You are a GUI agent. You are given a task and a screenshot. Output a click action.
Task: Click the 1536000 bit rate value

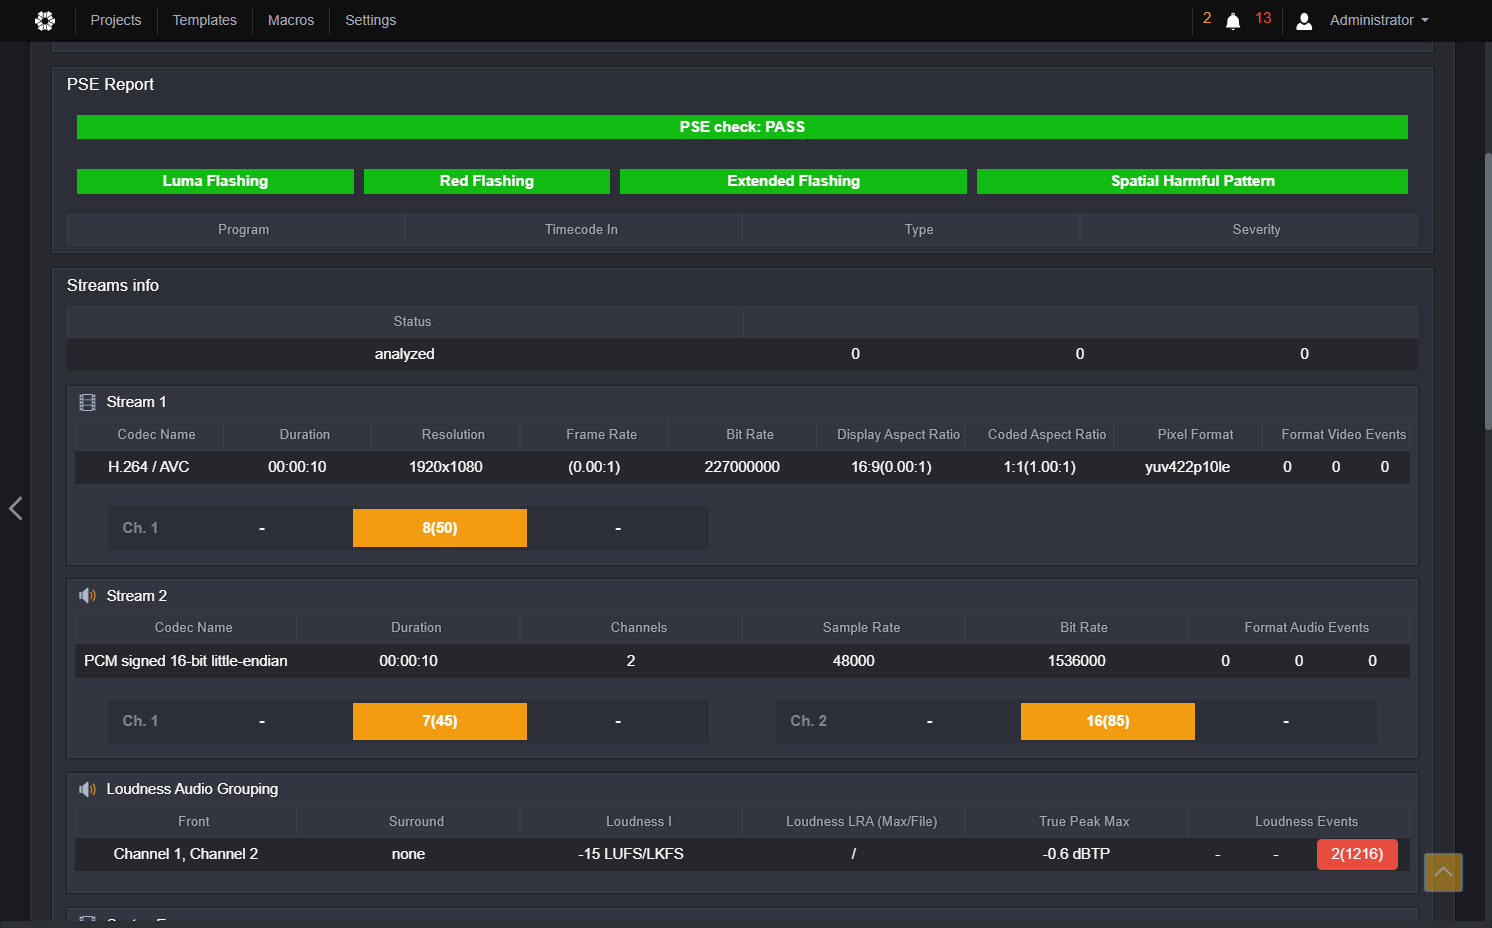(x=1077, y=661)
